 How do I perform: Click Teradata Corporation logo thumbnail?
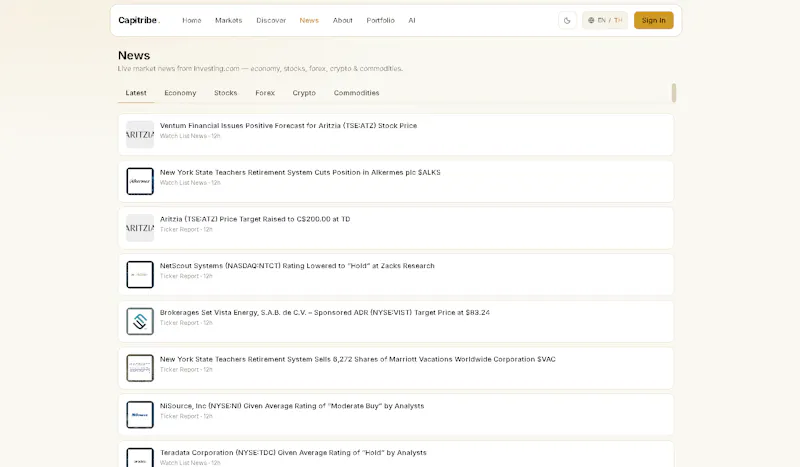140,457
